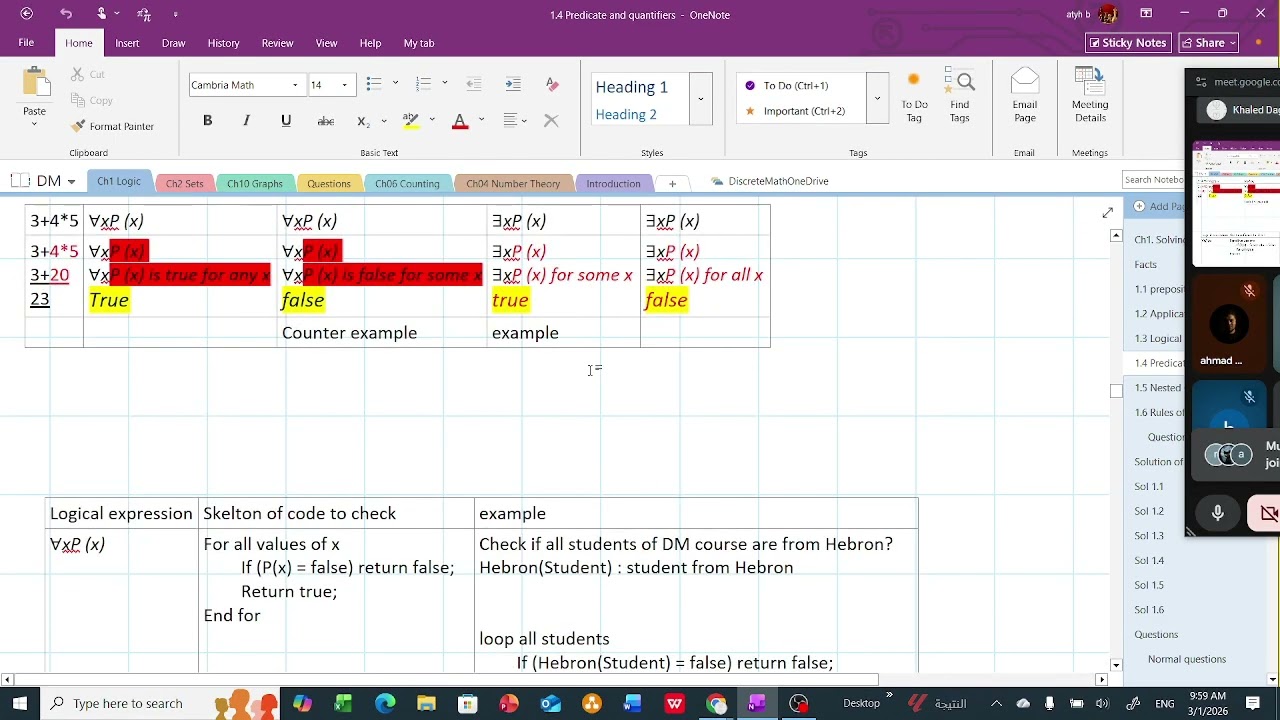This screenshot has width=1280, height=720.
Task: Open the font size 14 dropdown
Action: [345, 85]
